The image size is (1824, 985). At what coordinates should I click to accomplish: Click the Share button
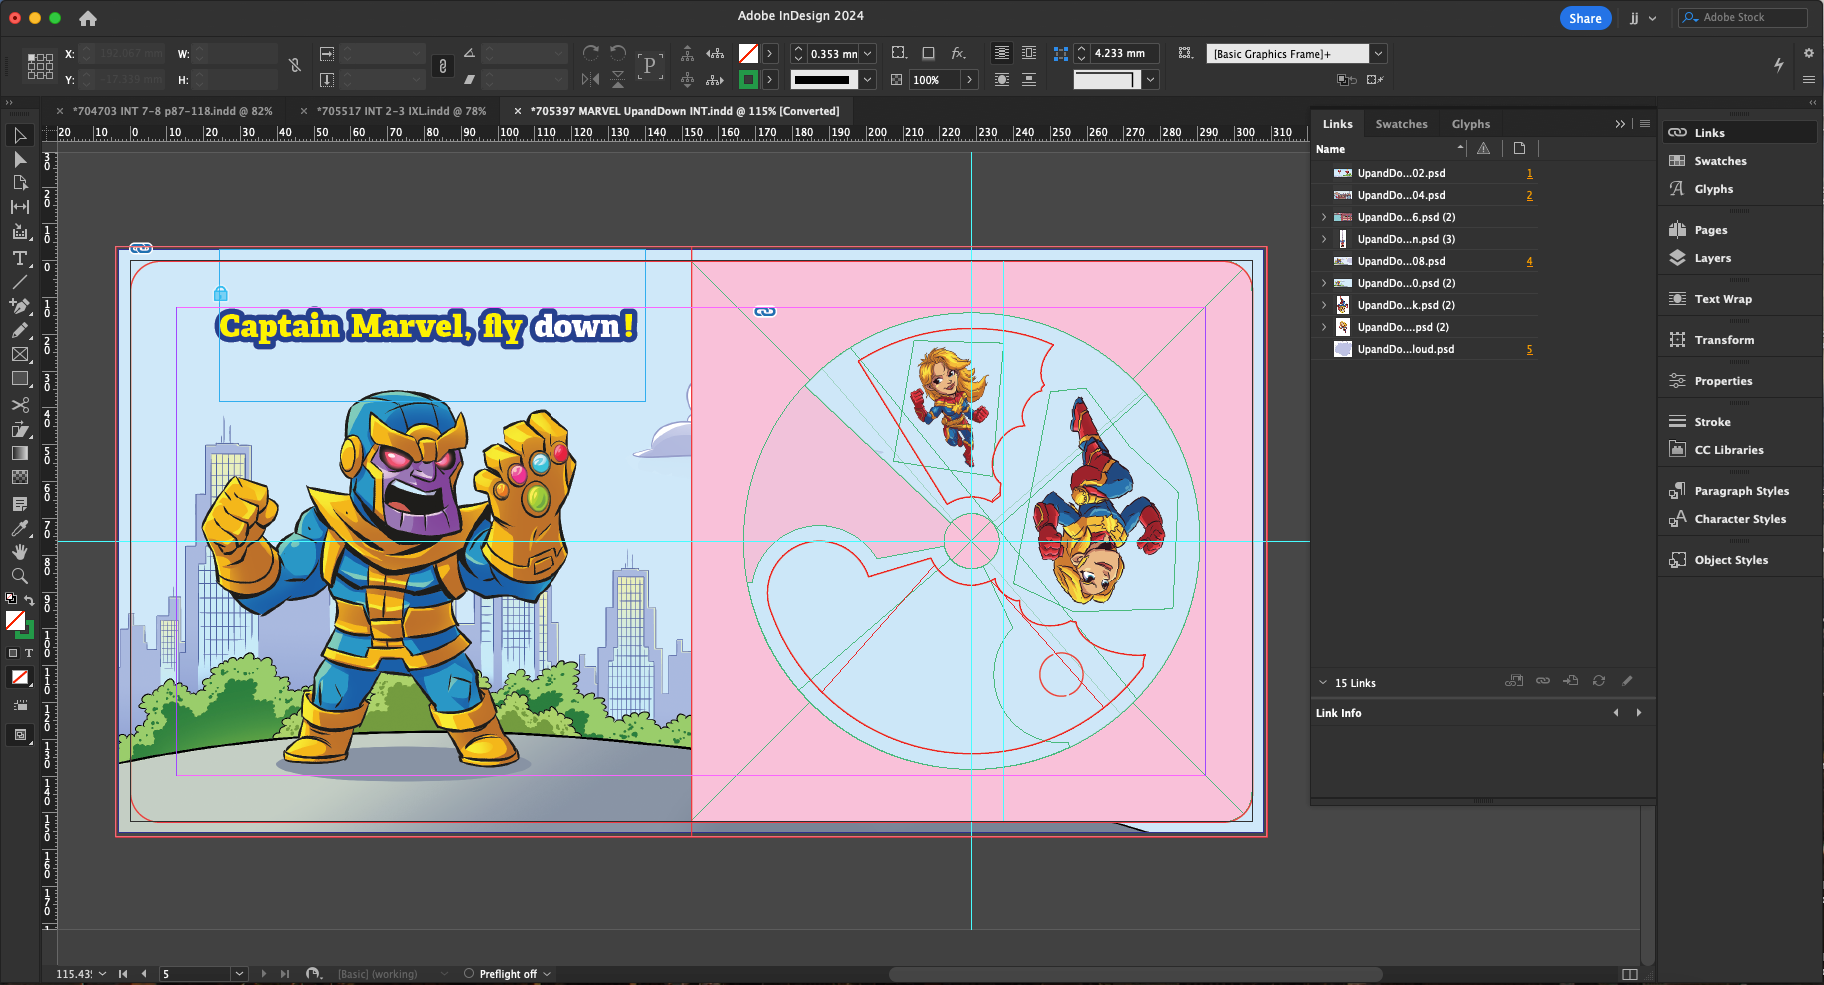point(1585,18)
